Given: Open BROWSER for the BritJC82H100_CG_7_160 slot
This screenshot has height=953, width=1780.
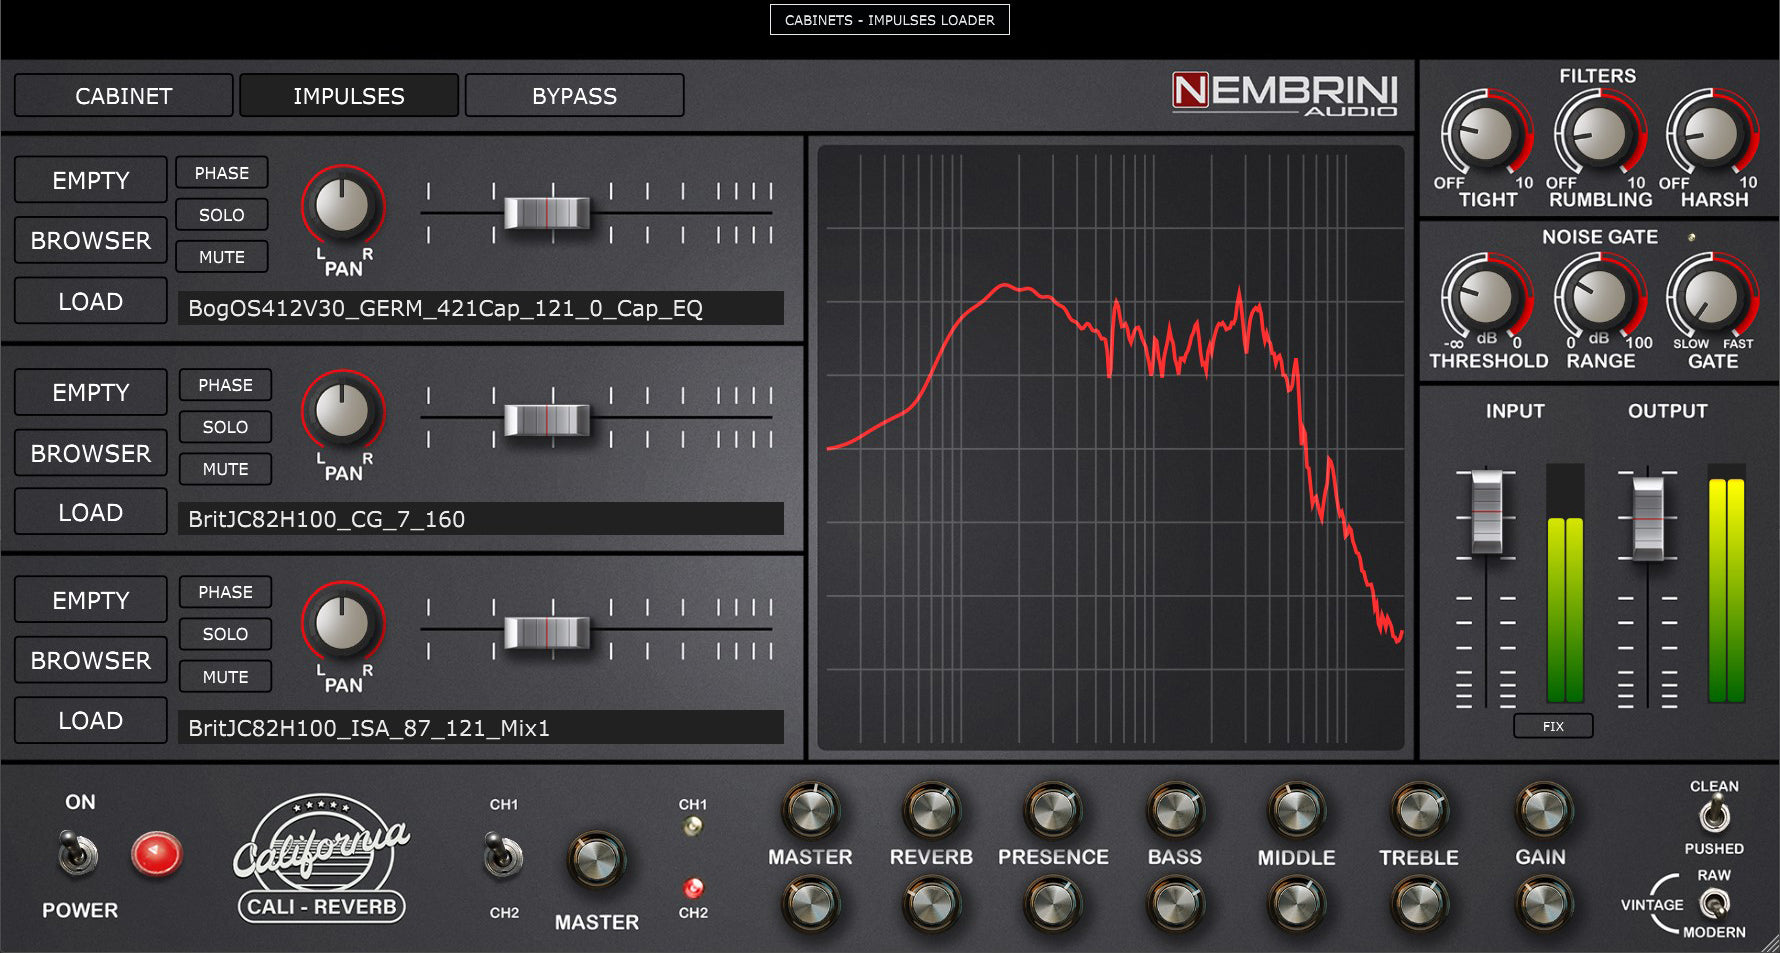Looking at the screenshot, I should pos(91,453).
